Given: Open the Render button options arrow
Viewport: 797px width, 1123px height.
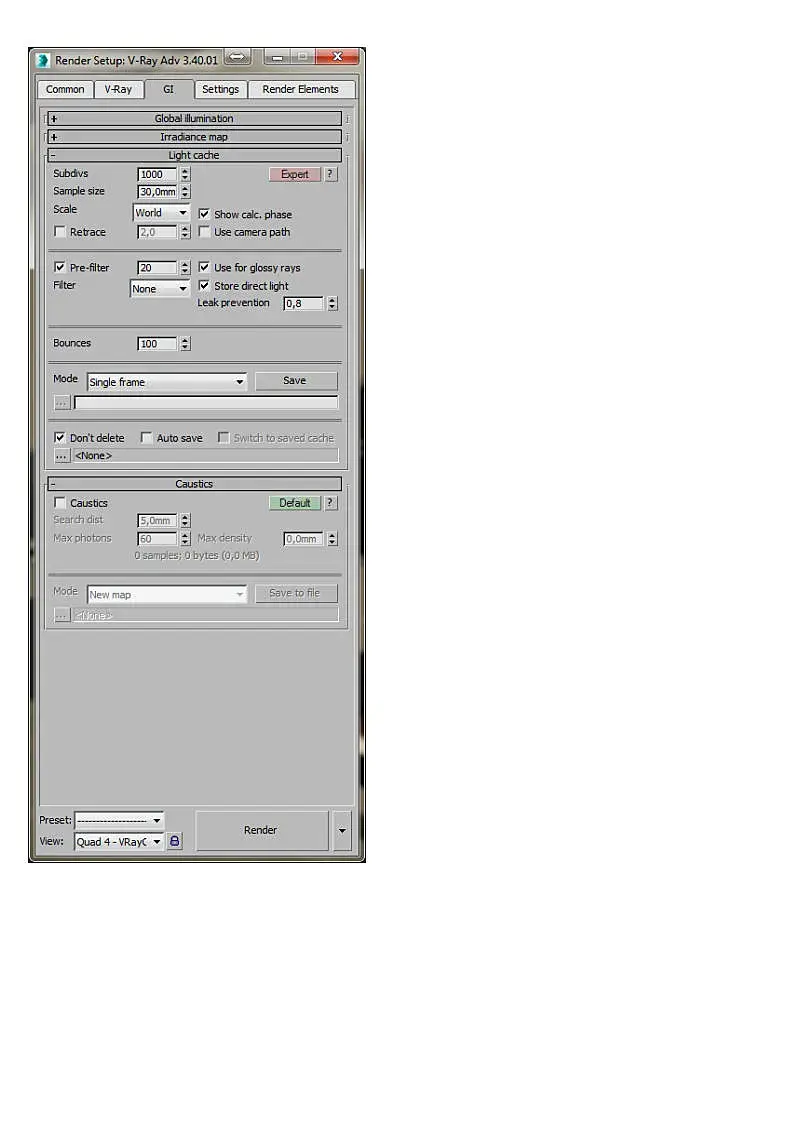Looking at the screenshot, I should tap(342, 830).
